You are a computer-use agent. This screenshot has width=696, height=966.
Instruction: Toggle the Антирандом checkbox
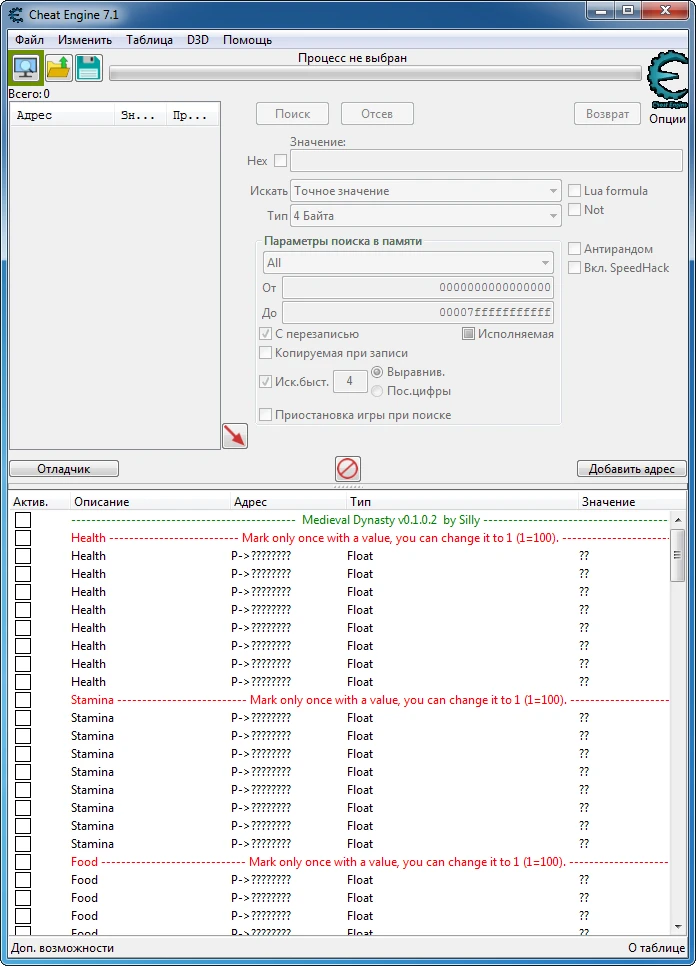coord(575,248)
